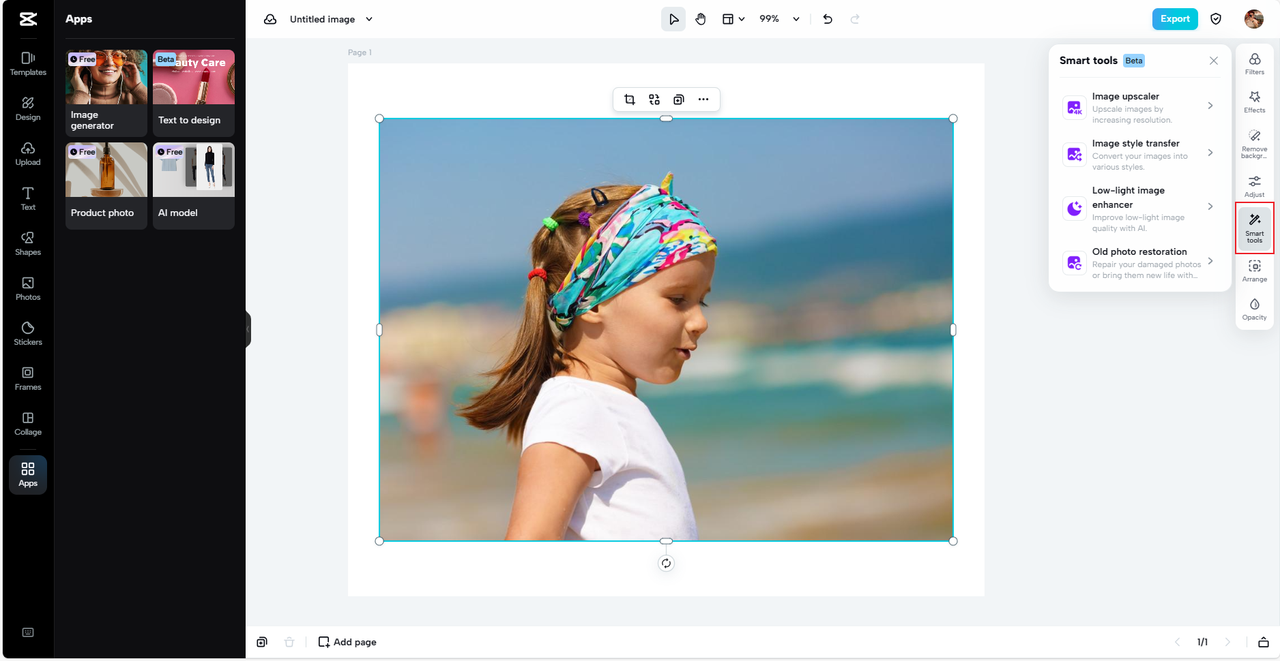1280x661 pixels.
Task: Open the Photos sidebar panel
Action: point(28,289)
